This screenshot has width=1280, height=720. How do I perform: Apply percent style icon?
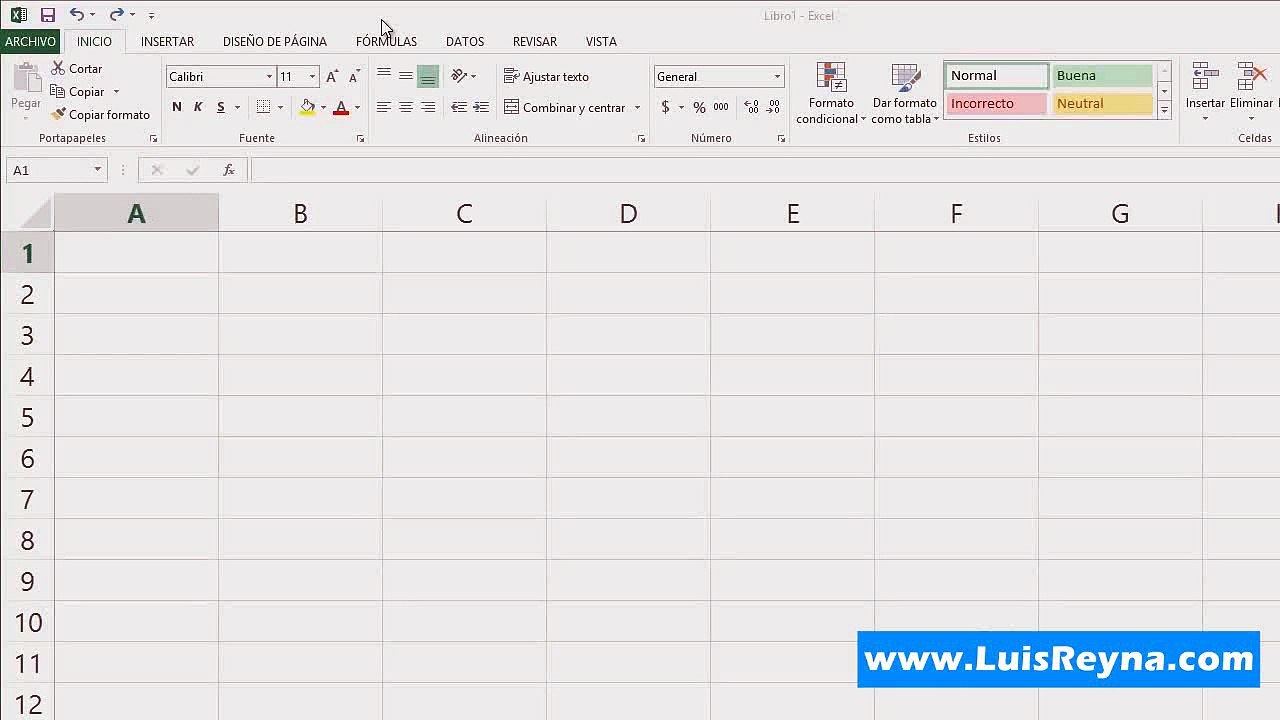point(699,107)
